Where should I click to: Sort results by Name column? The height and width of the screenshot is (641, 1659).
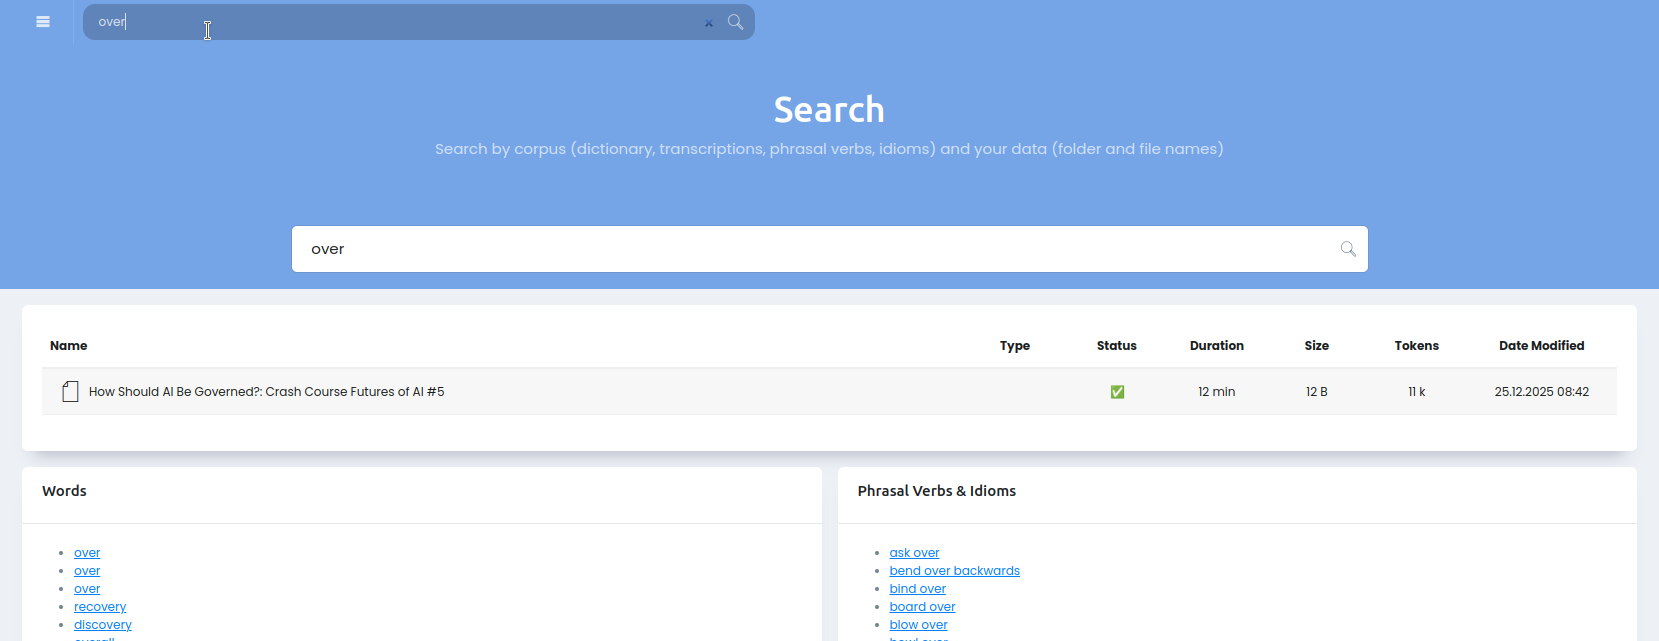tap(68, 346)
